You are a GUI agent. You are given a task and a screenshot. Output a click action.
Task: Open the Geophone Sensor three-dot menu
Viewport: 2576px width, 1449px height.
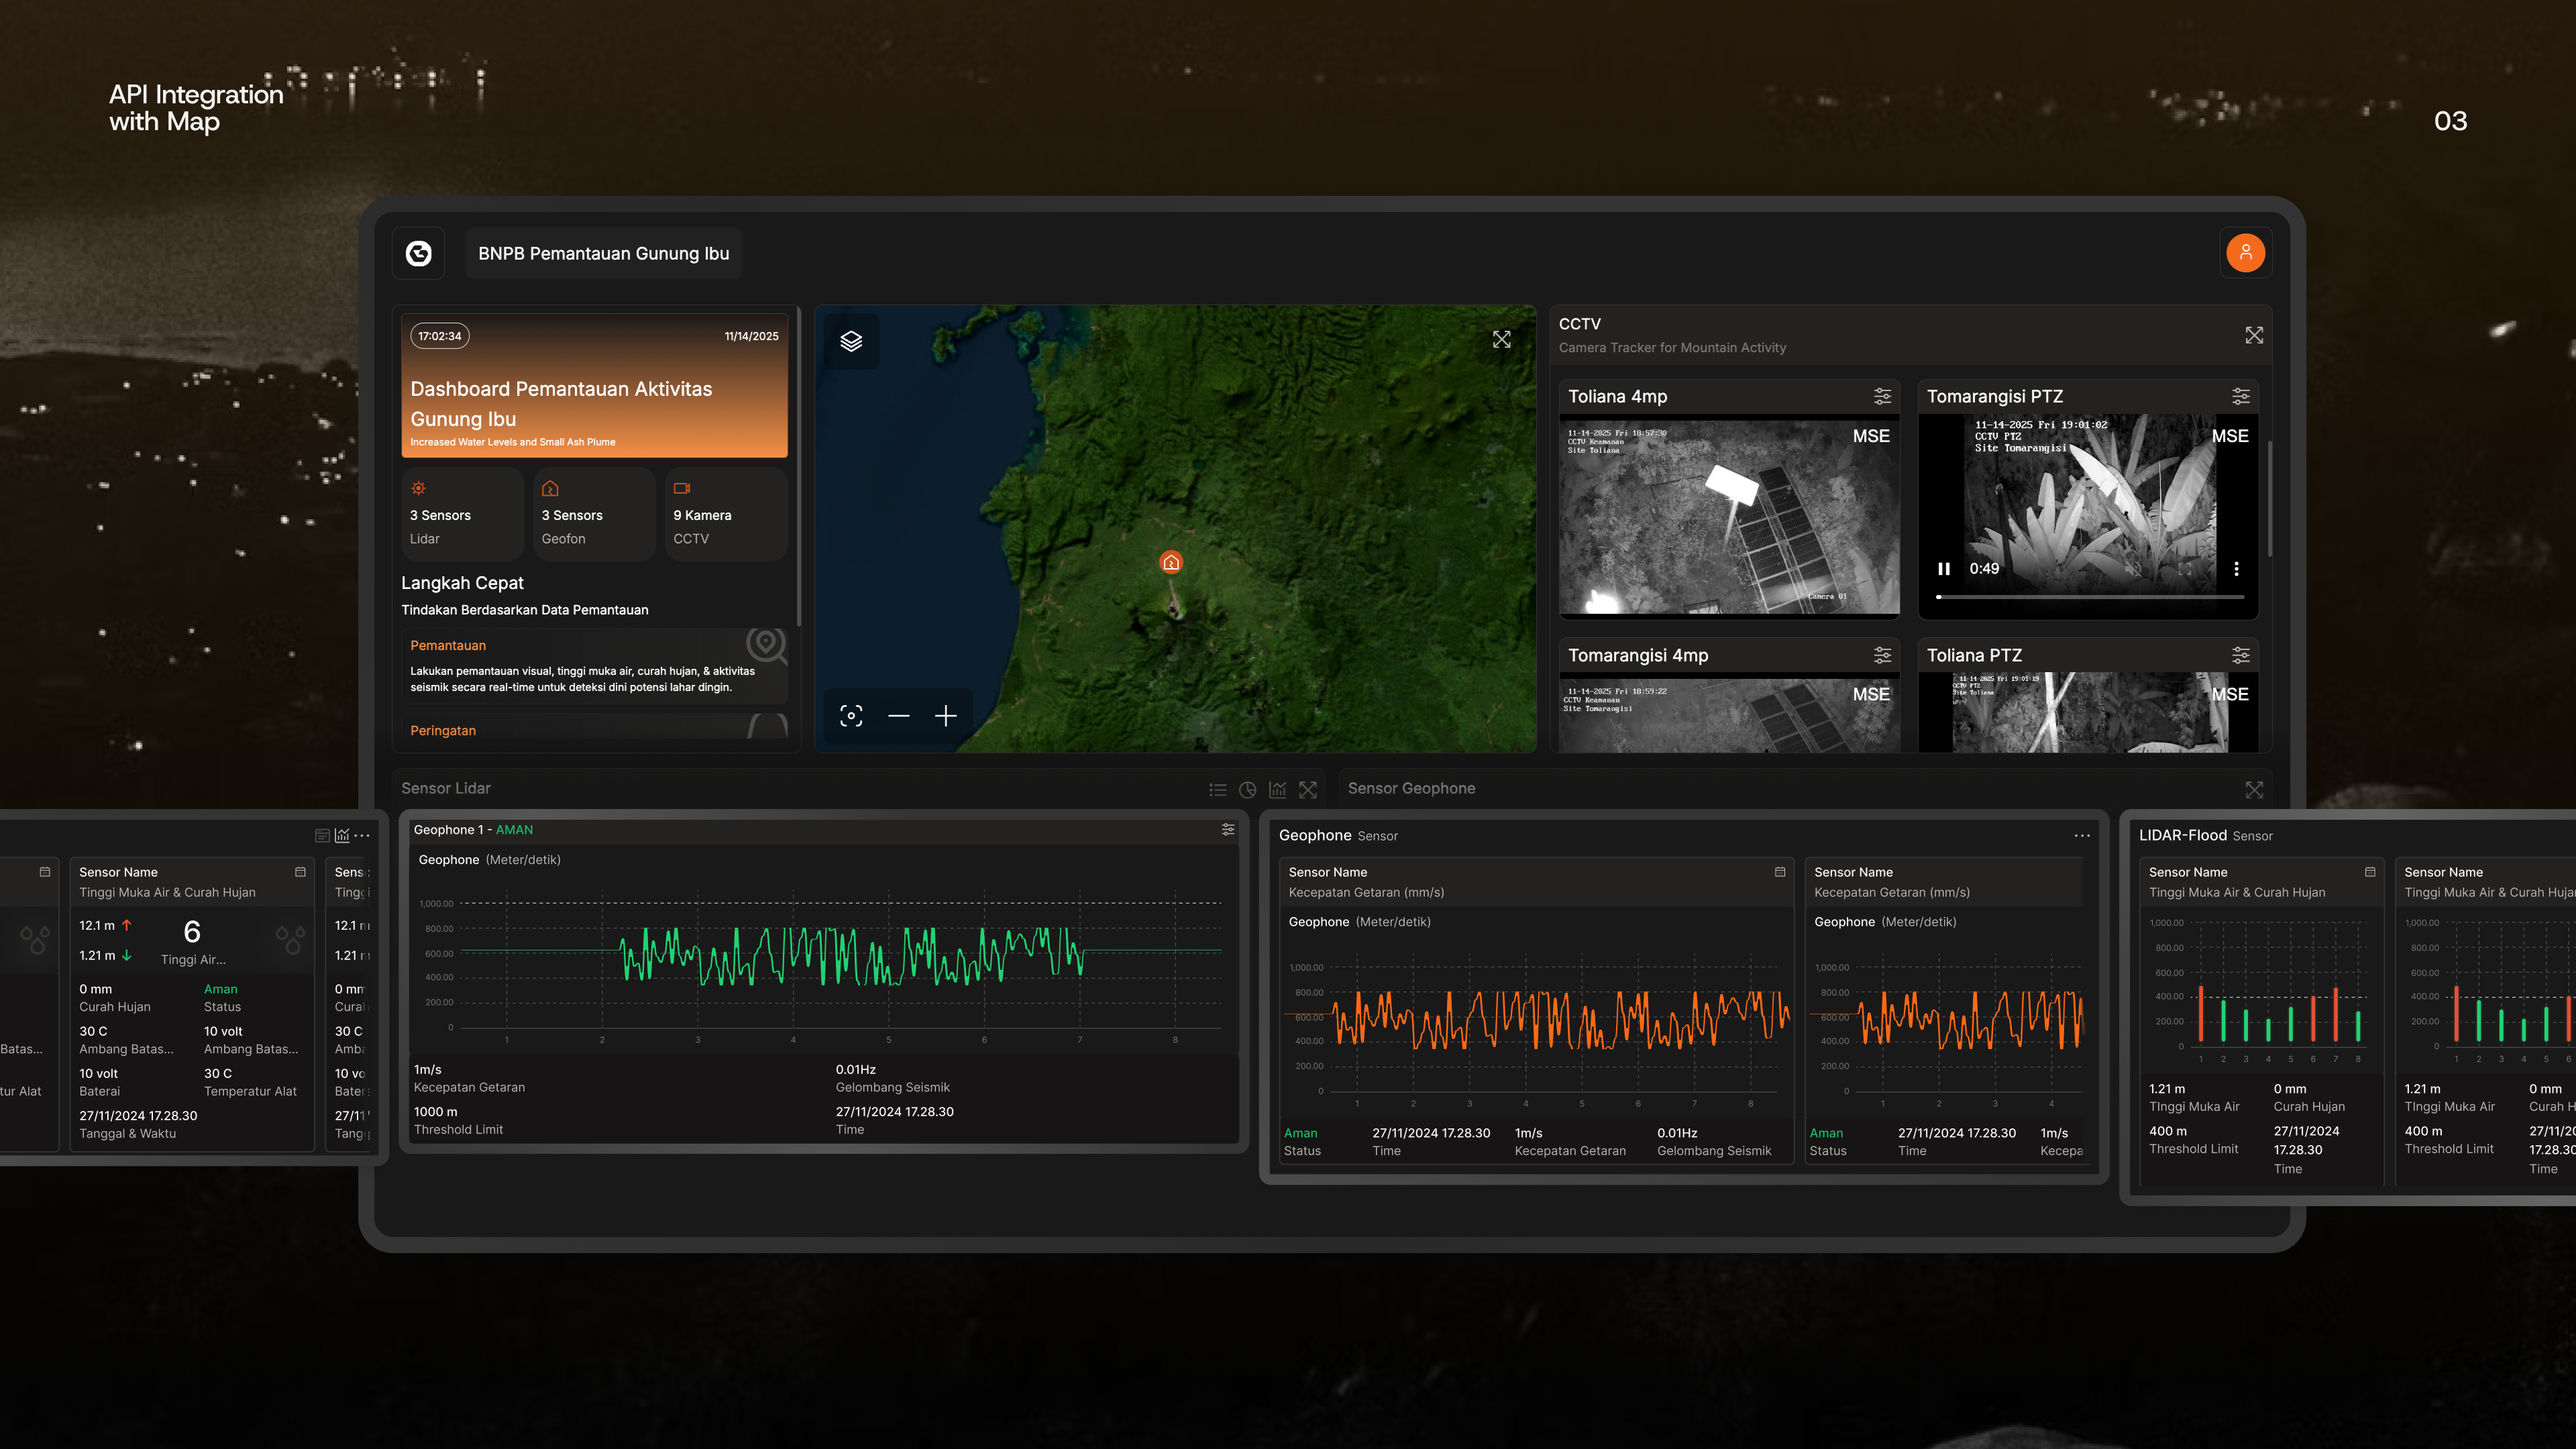coord(2082,836)
